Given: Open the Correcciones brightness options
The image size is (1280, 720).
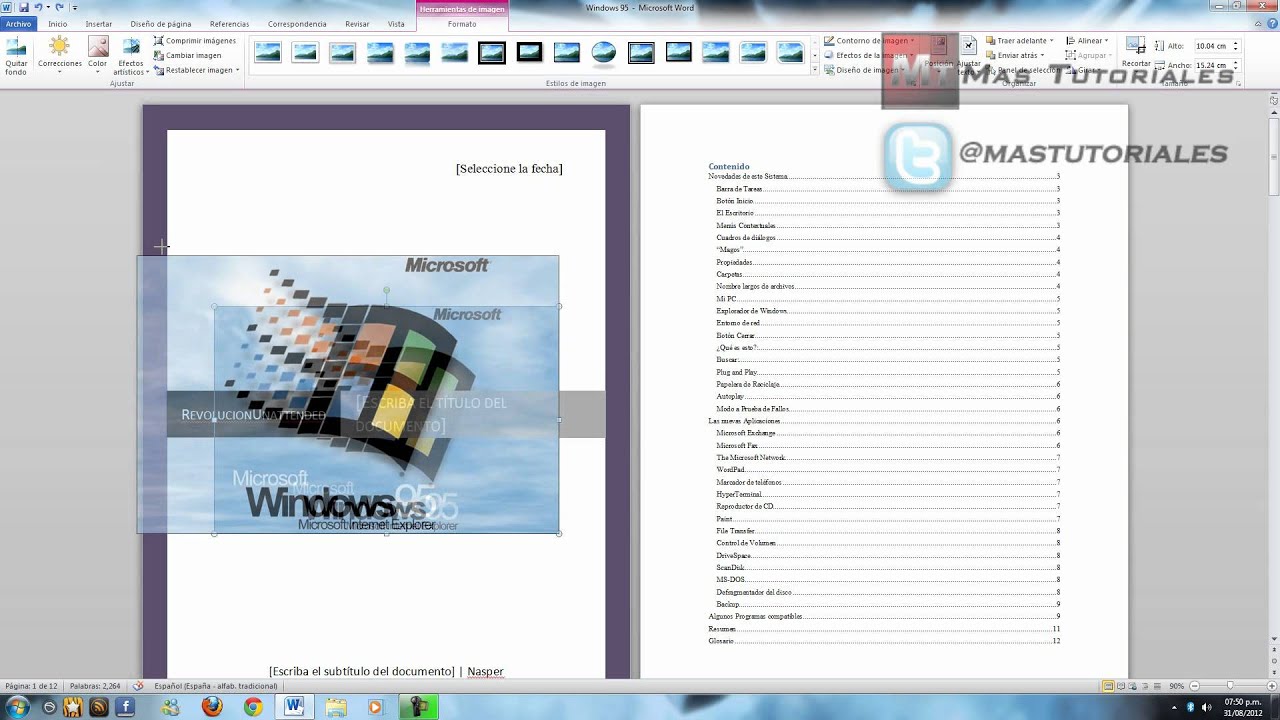Looking at the screenshot, I should click(x=60, y=54).
